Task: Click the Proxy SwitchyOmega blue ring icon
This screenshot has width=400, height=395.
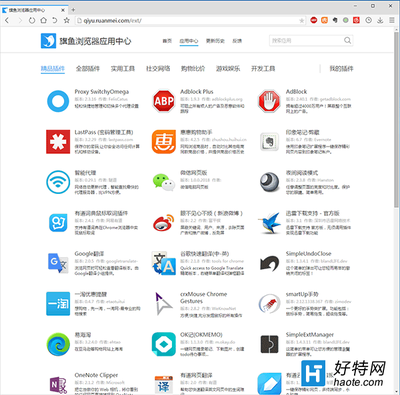Action: point(58,101)
